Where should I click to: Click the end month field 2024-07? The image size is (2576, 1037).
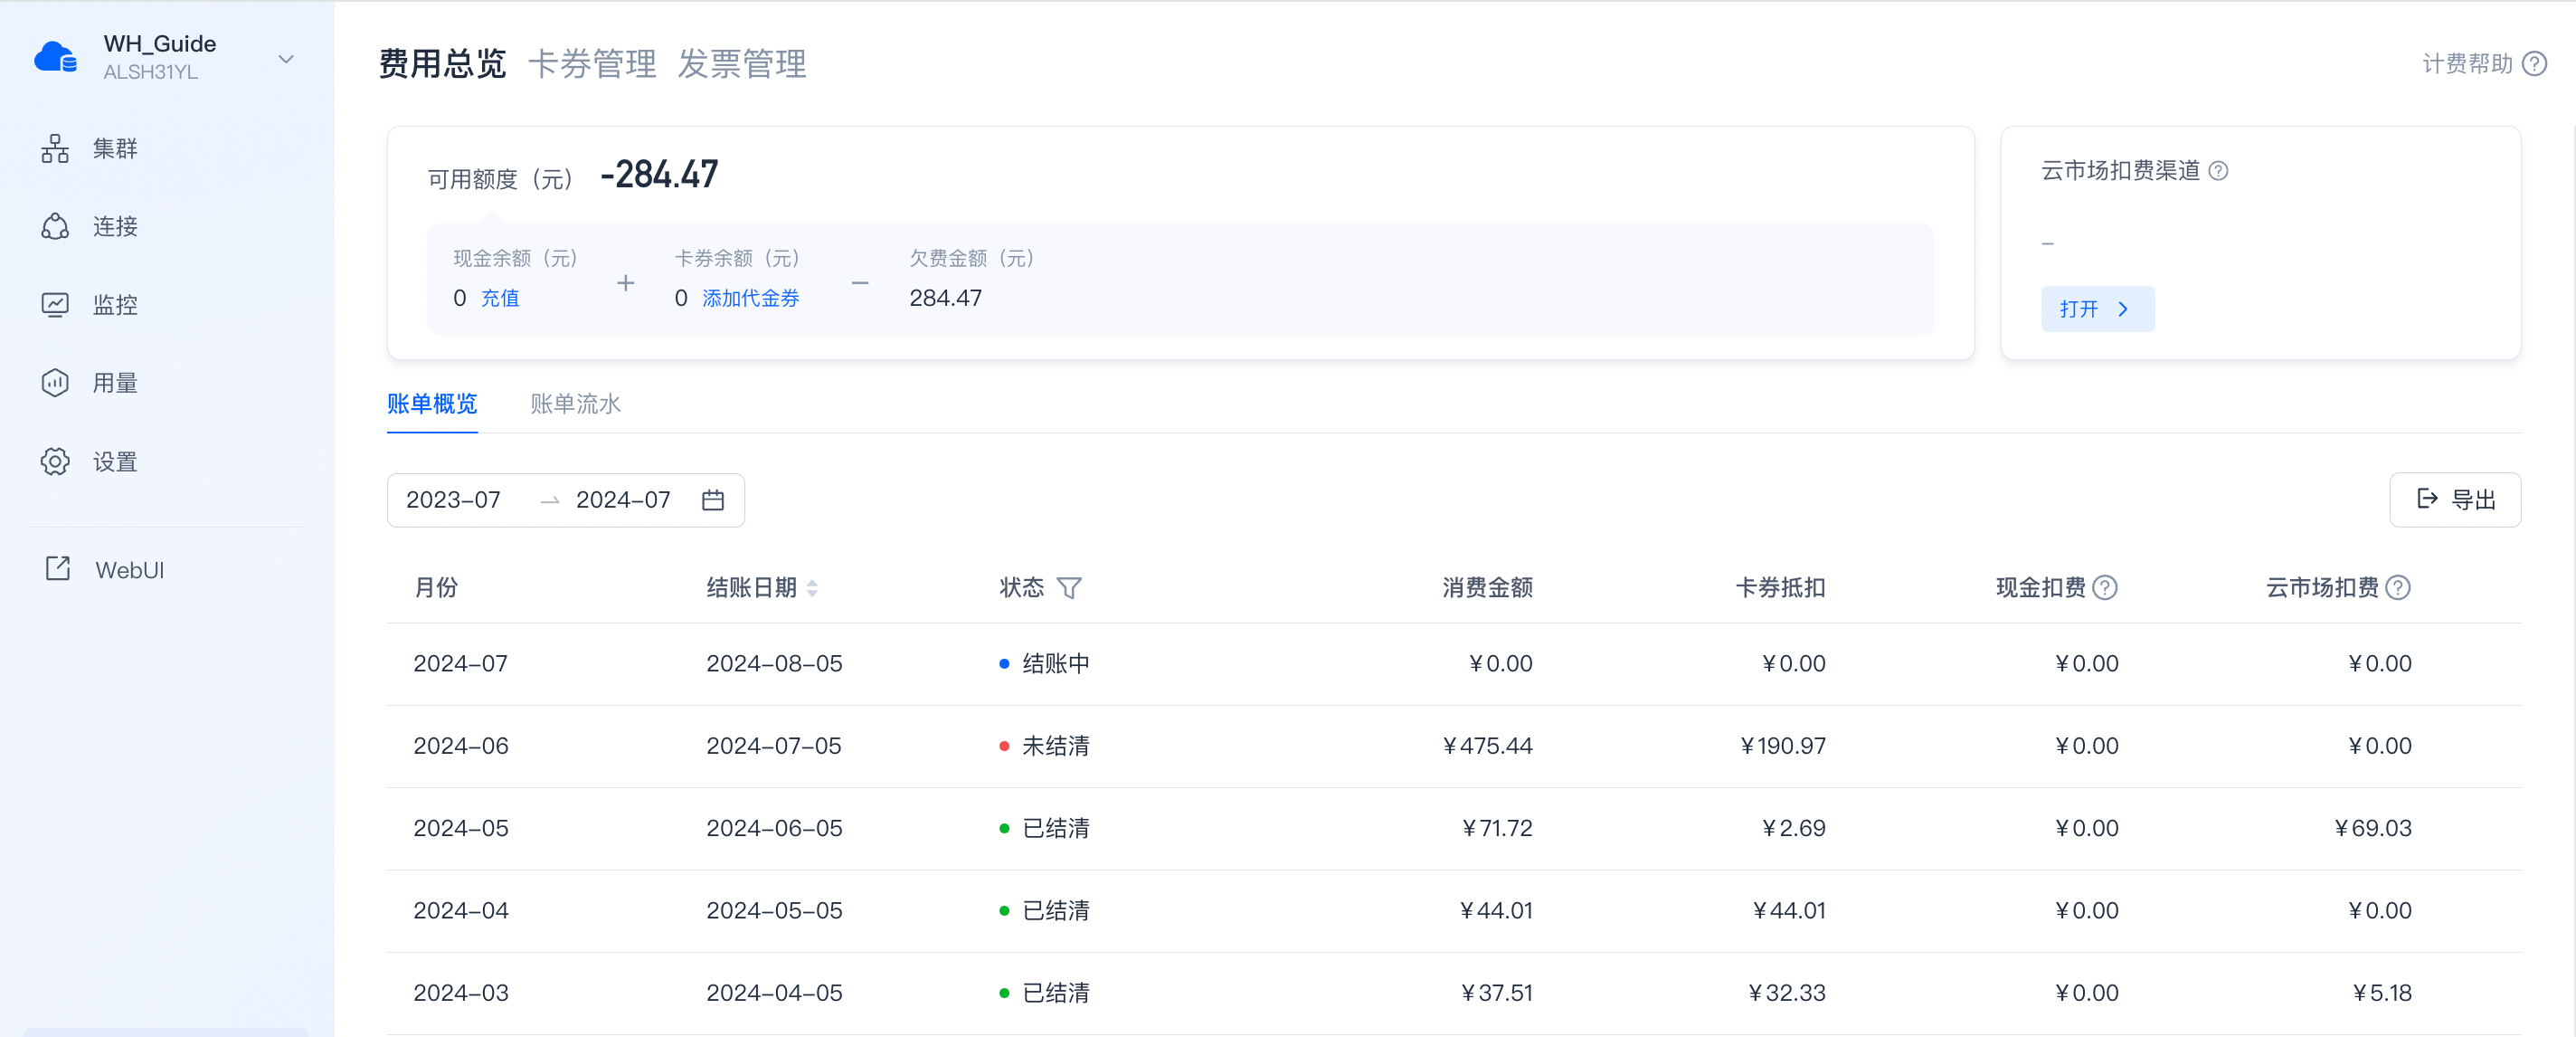pyautogui.click(x=623, y=500)
